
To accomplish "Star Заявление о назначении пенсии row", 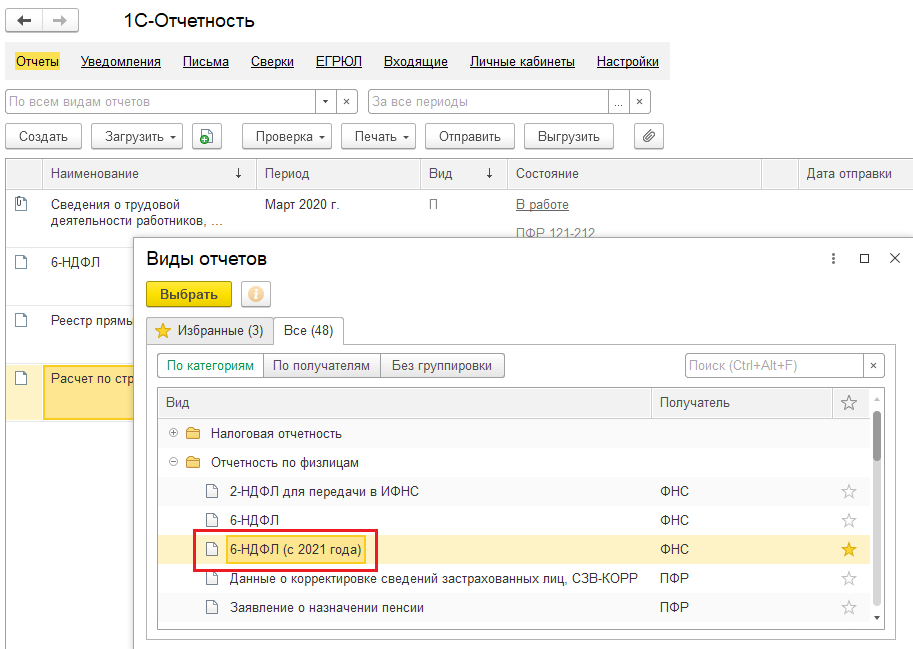I will point(848,607).
